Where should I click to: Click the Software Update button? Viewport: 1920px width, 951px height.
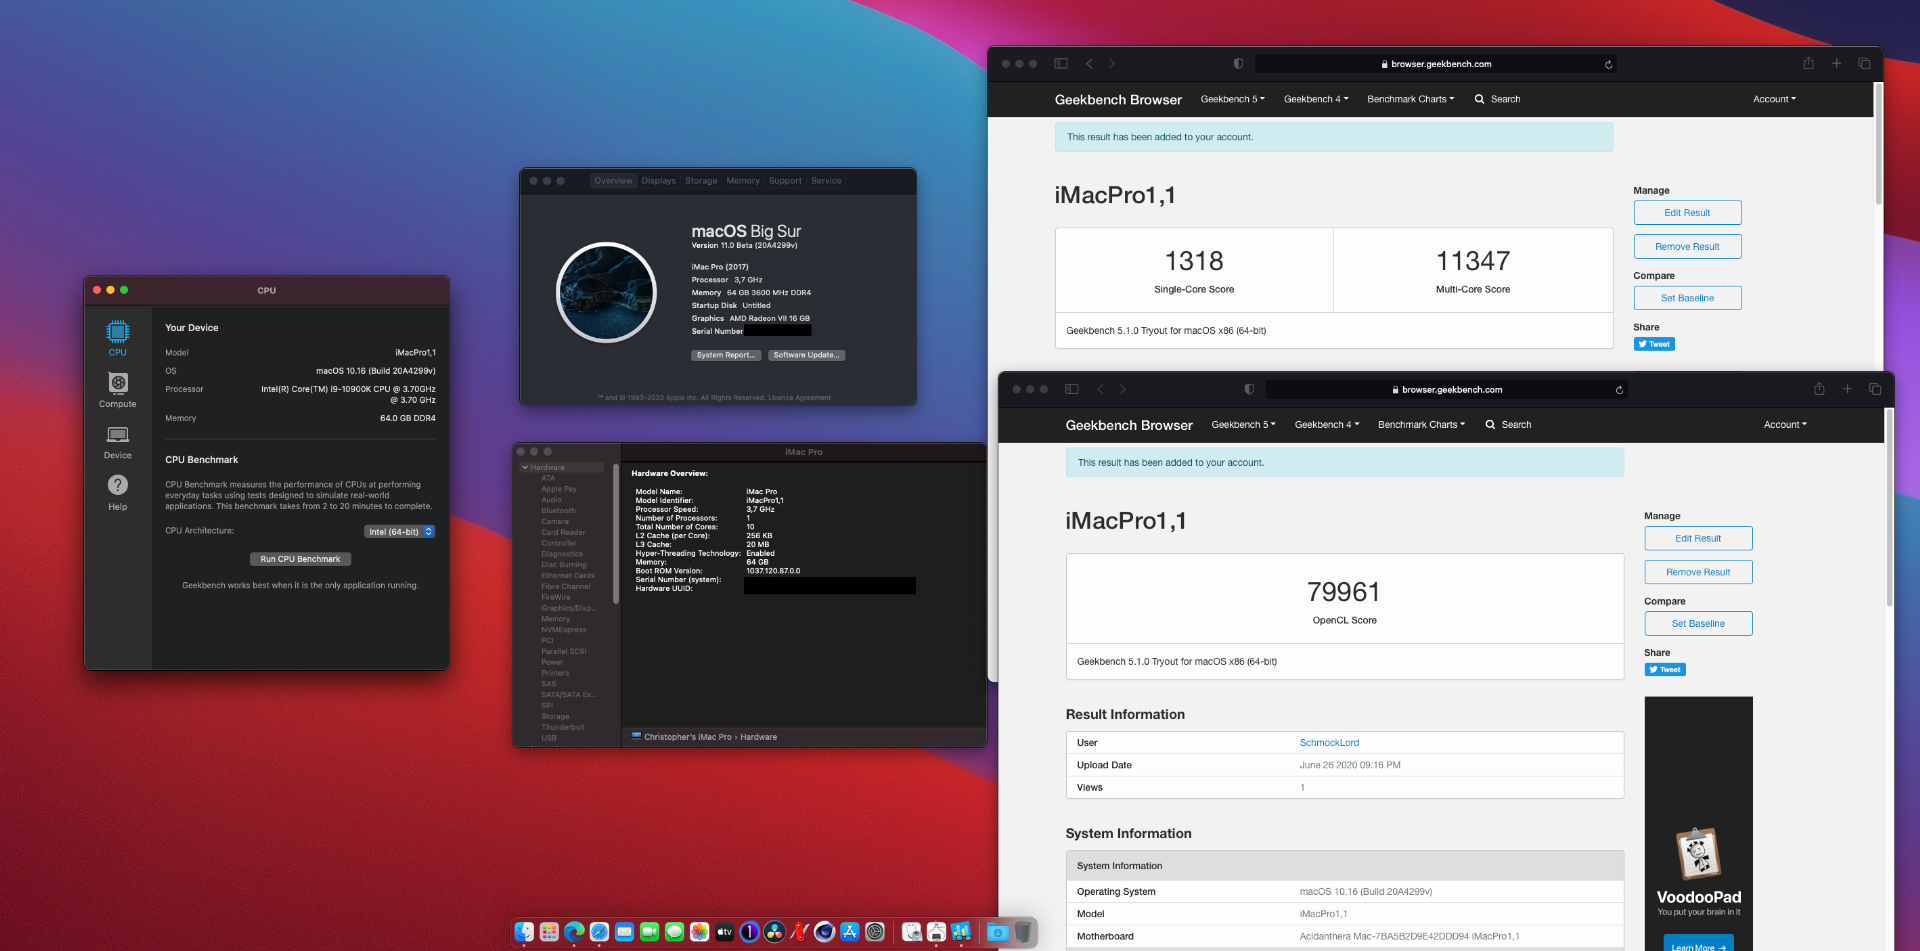(x=807, y=355)
